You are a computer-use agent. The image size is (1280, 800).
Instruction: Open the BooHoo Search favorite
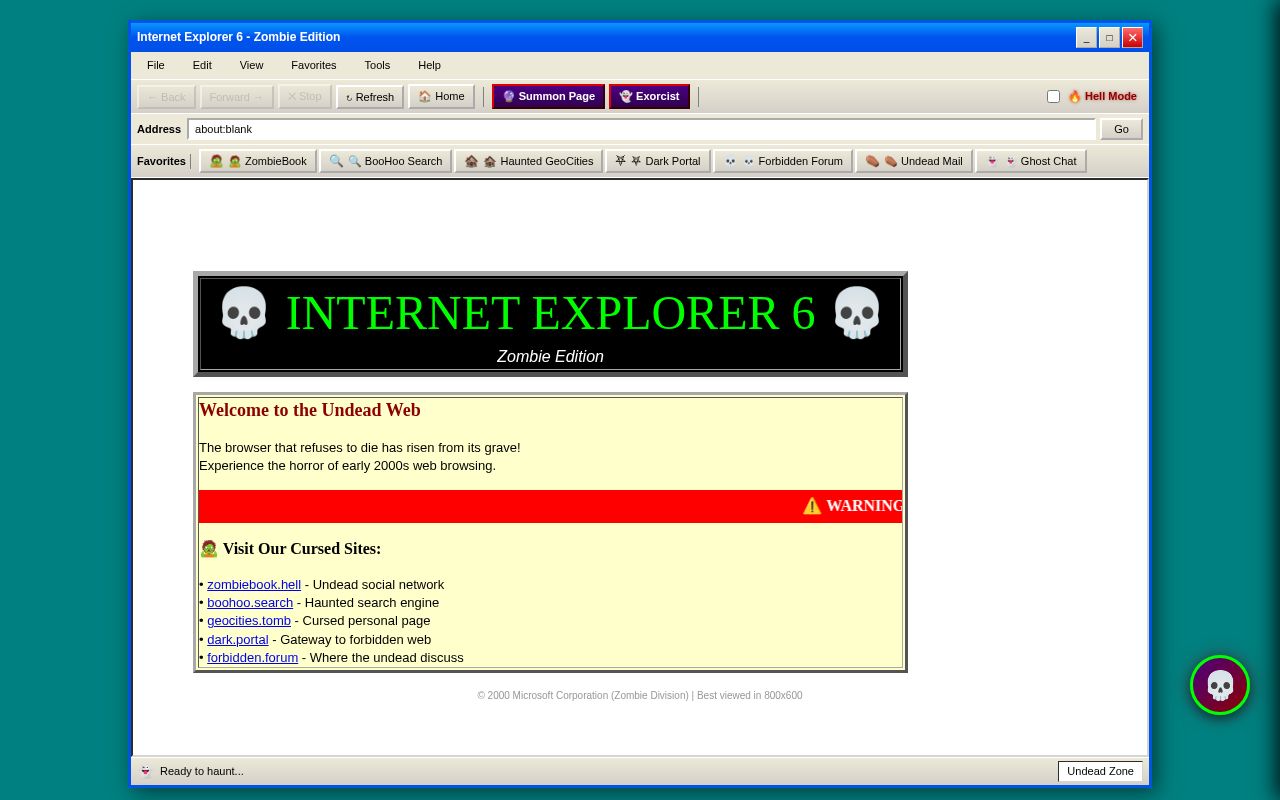click(386, 161)
